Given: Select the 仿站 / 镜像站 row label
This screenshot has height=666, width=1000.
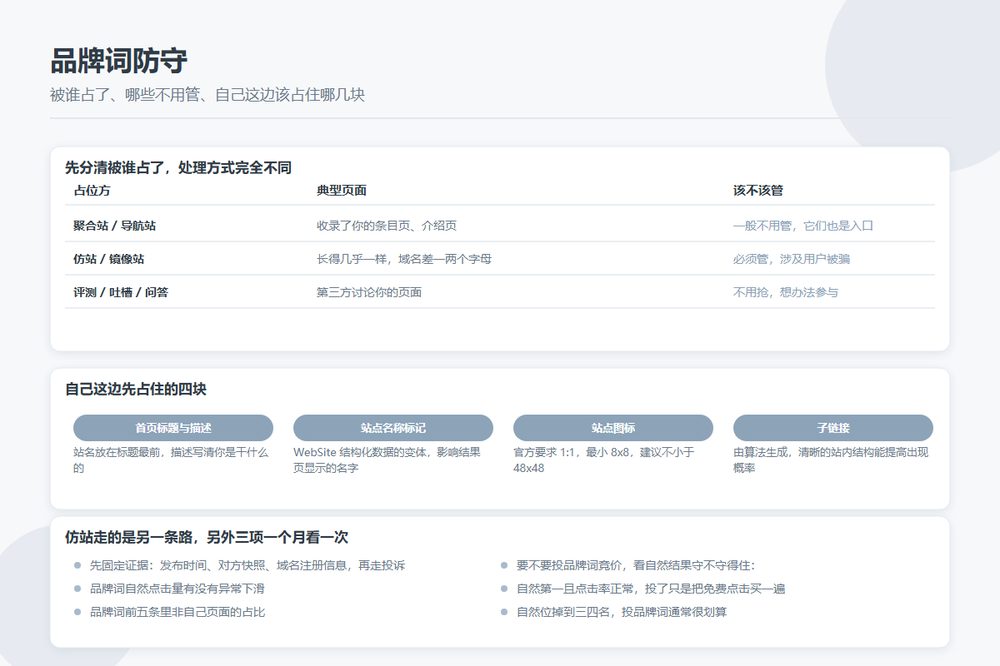Looking at the screenshot, I should (108, 258).
